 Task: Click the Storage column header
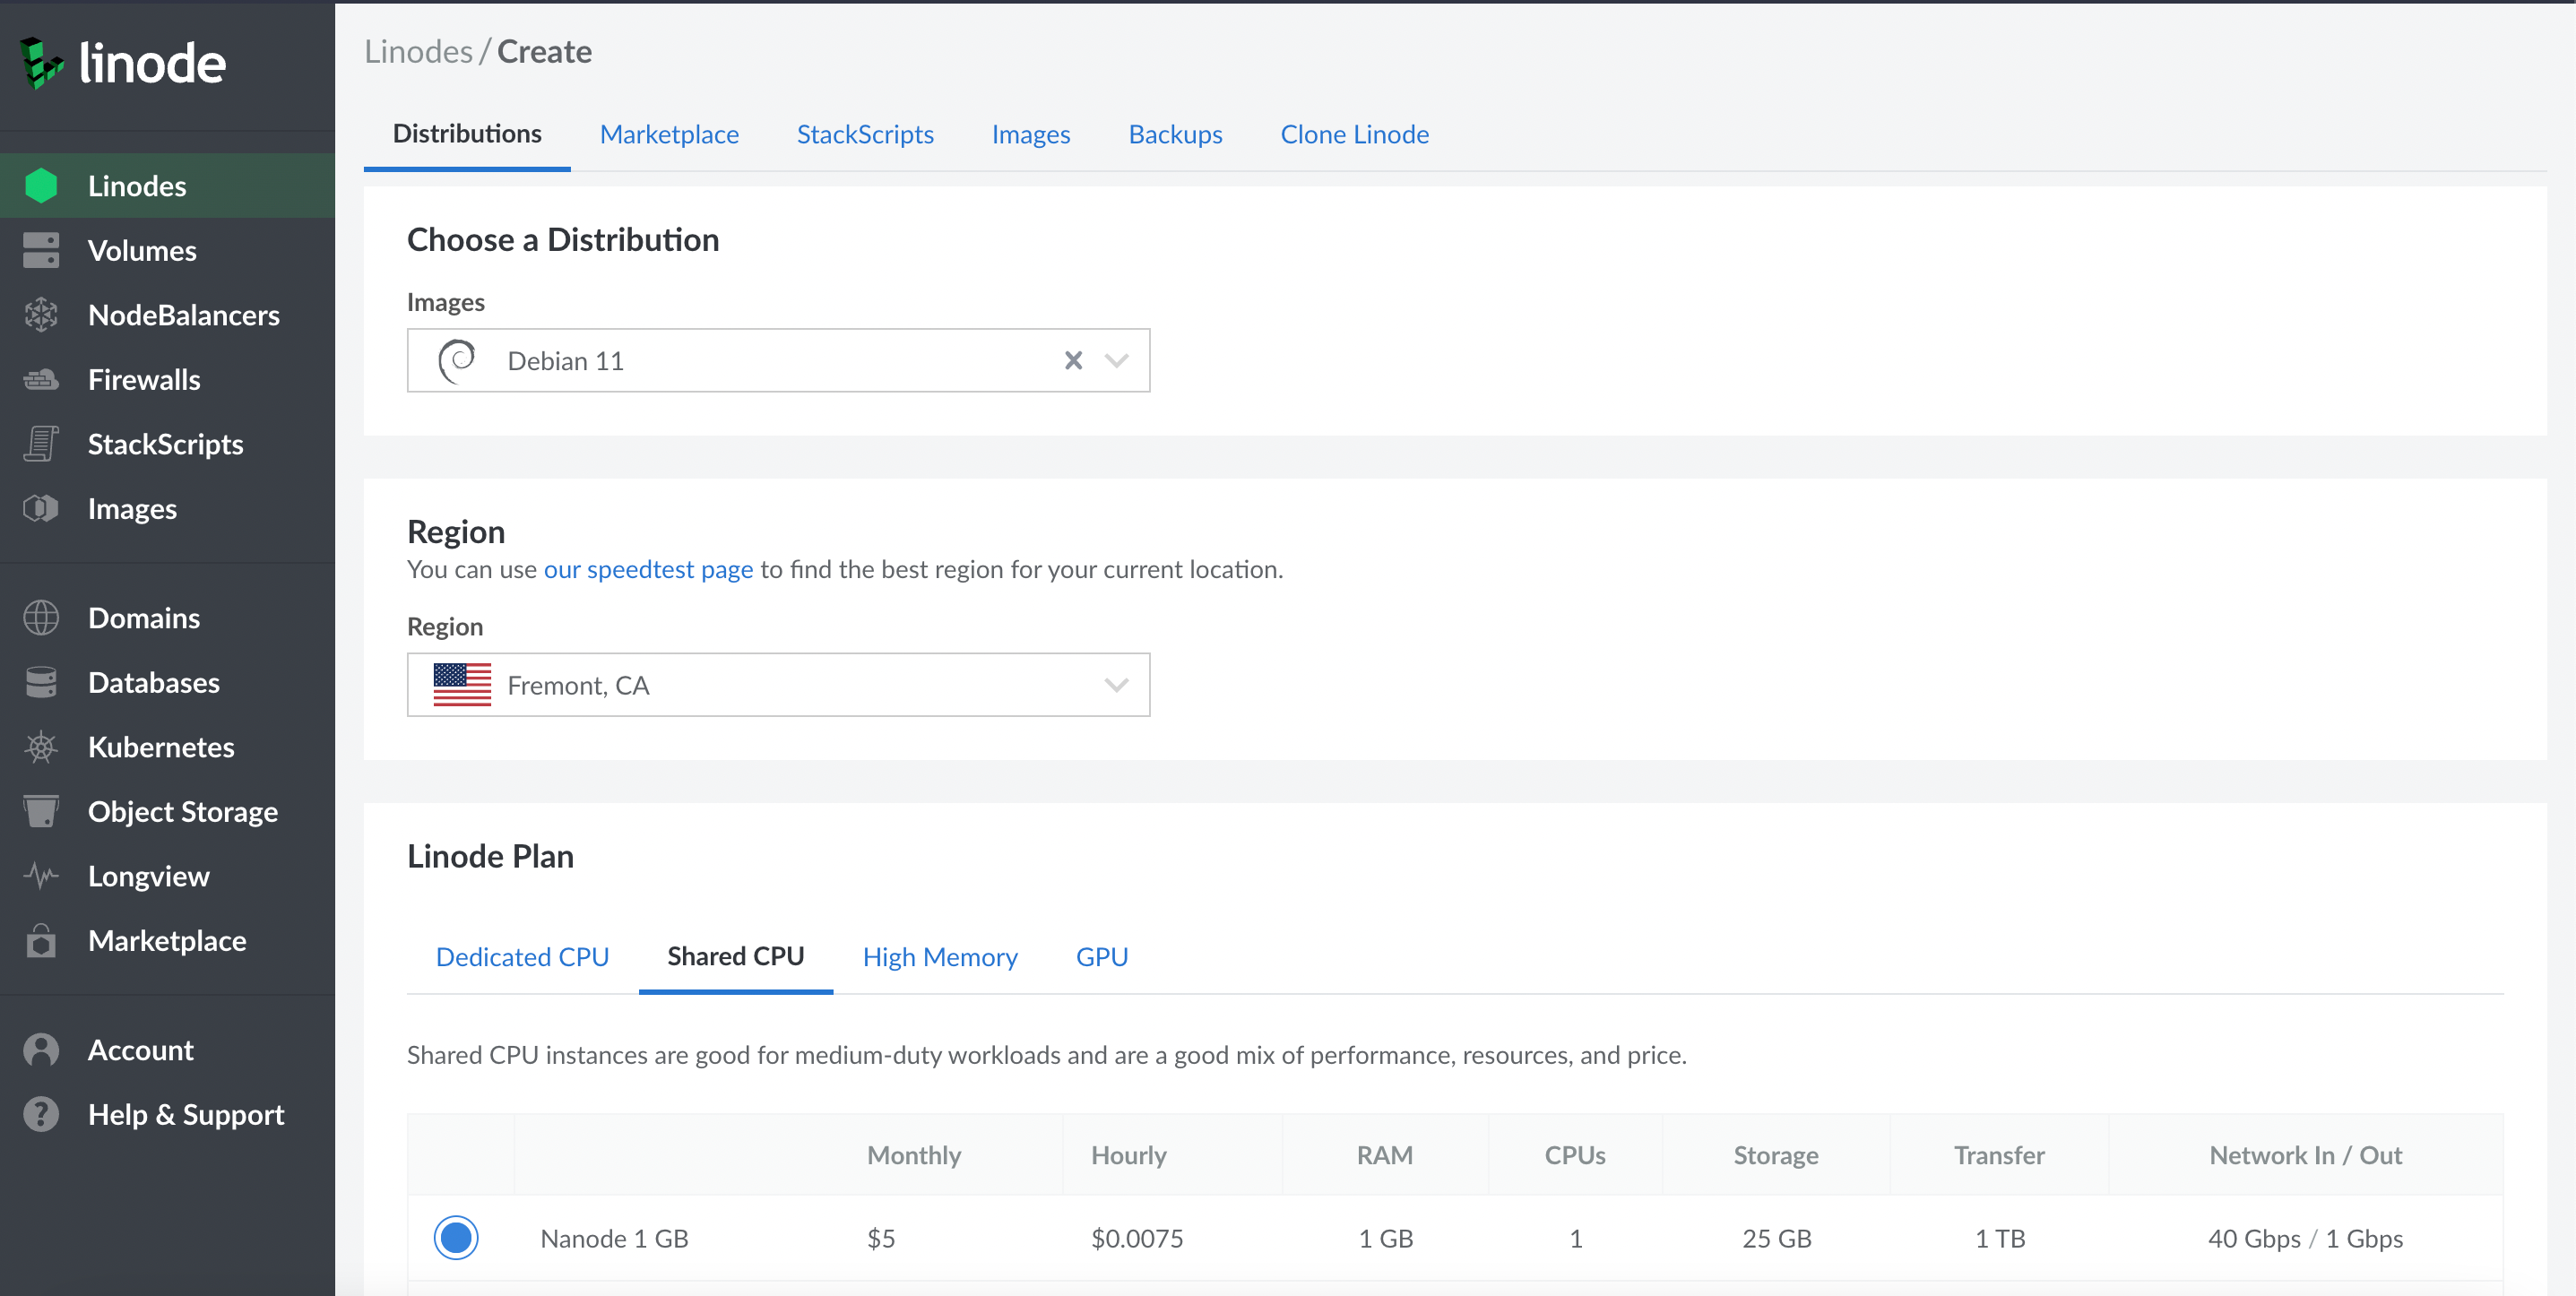[1776, 1155]
